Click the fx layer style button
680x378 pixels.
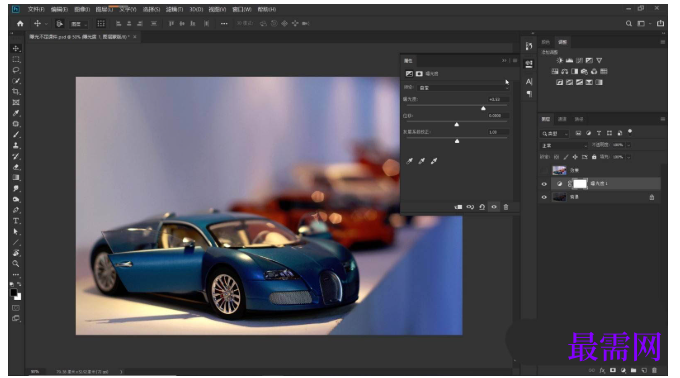coord(602,371)
